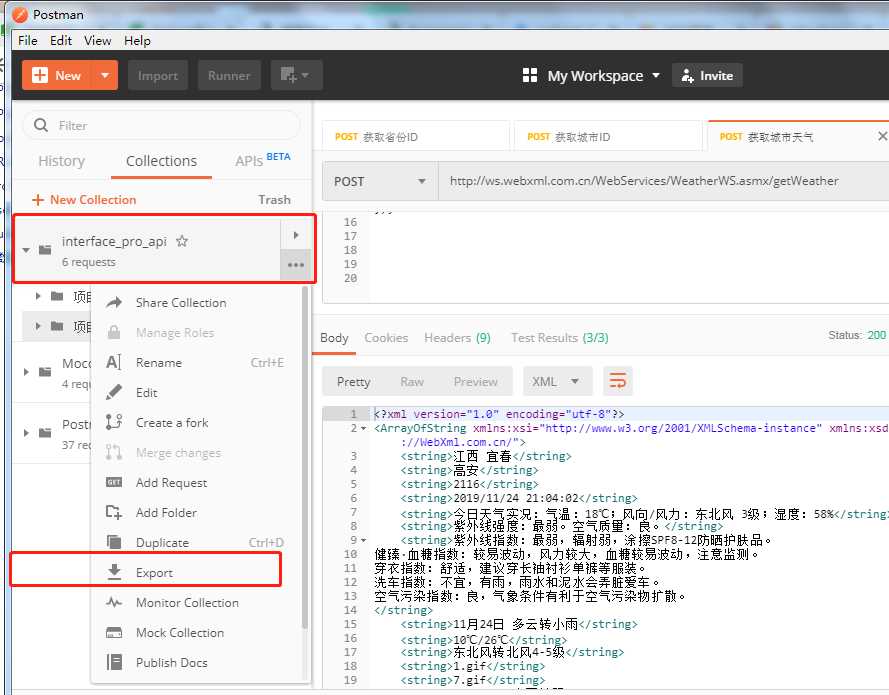The width and height of the screenshot is (889, 695).
Task: Click the first 项目 folder icon
Action: click(x=57, y=296)
